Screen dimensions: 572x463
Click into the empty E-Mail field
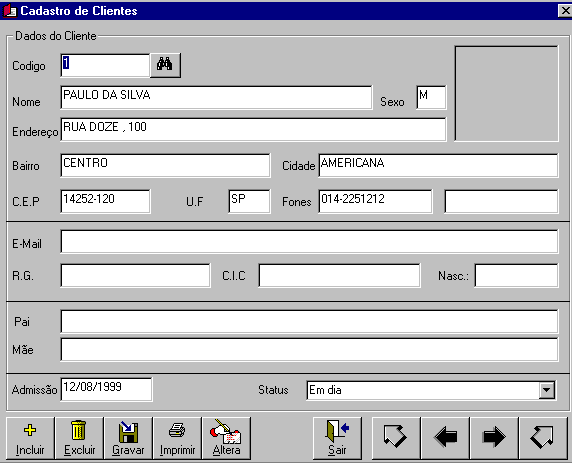pyautogui.click(x=309, y=241)
